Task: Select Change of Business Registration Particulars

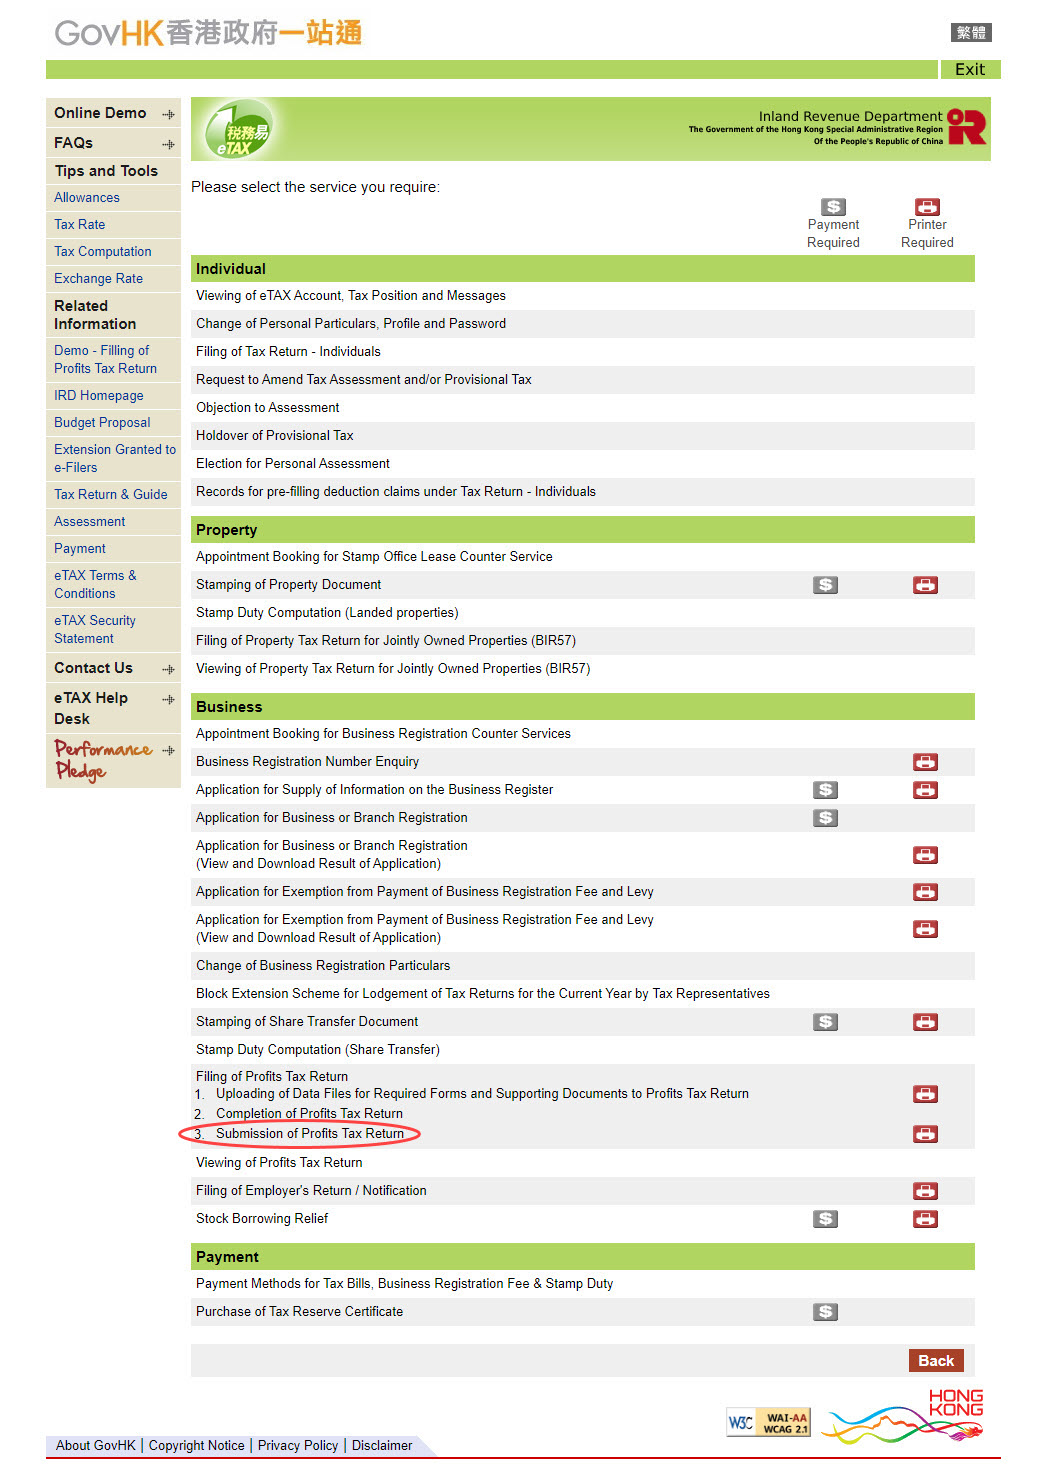Action: coord(323,966)
